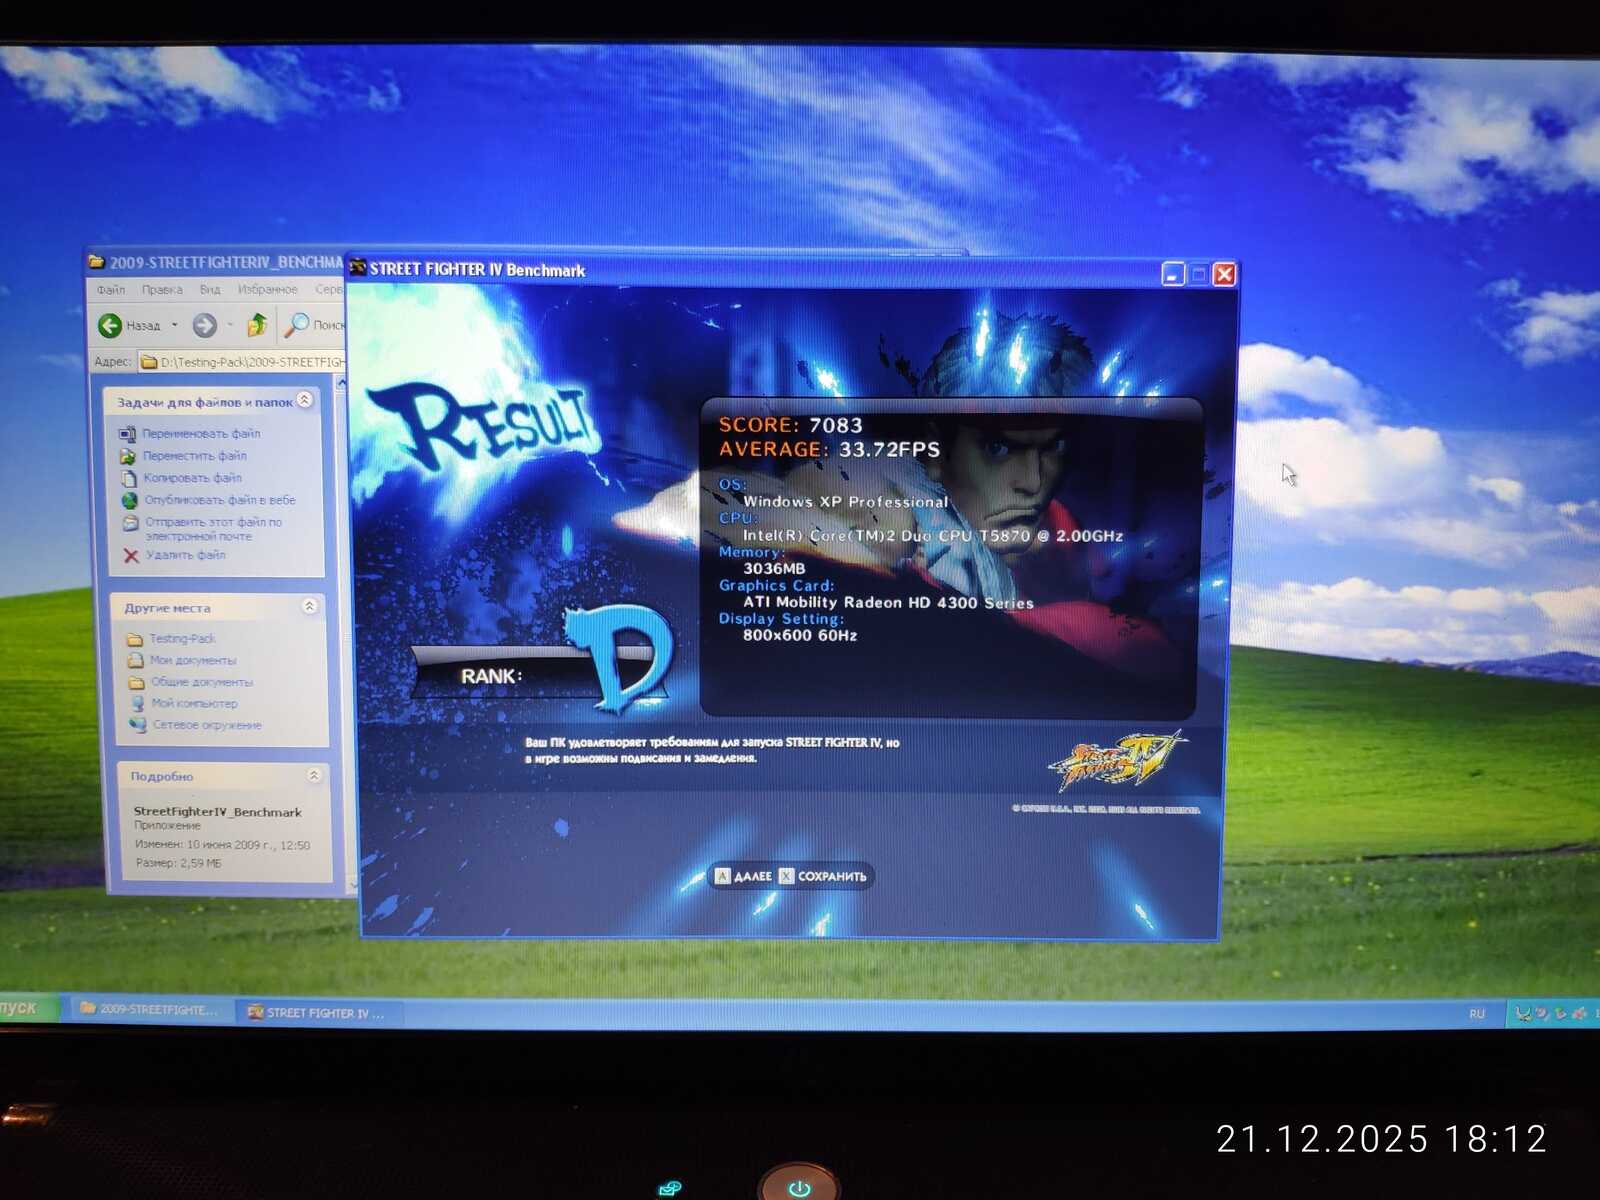The width and height of the screenshot is (1600, 1200).
Task: Collapse the Задачи для файлов и папок panel
Action: [305, 400]
